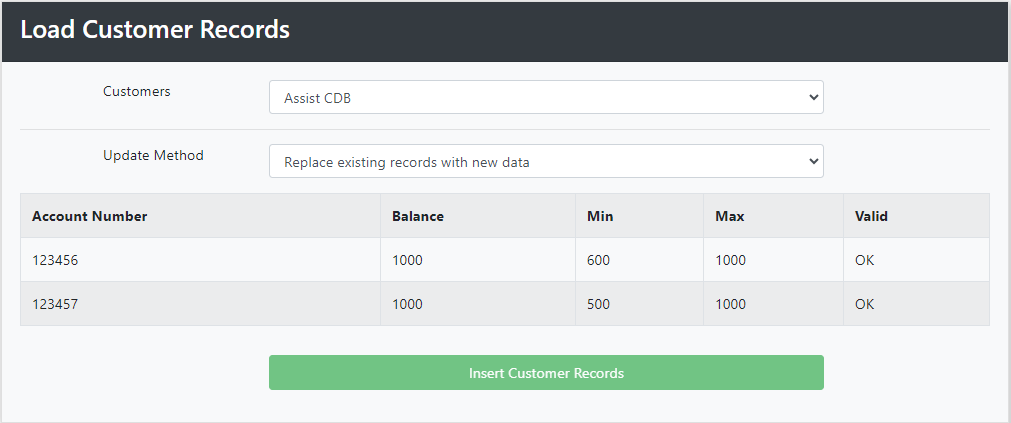The width and height of the screenshot is (1011, 423).
Task: Click the Load Customer Records page title
Action: click(x=155, y=30)
